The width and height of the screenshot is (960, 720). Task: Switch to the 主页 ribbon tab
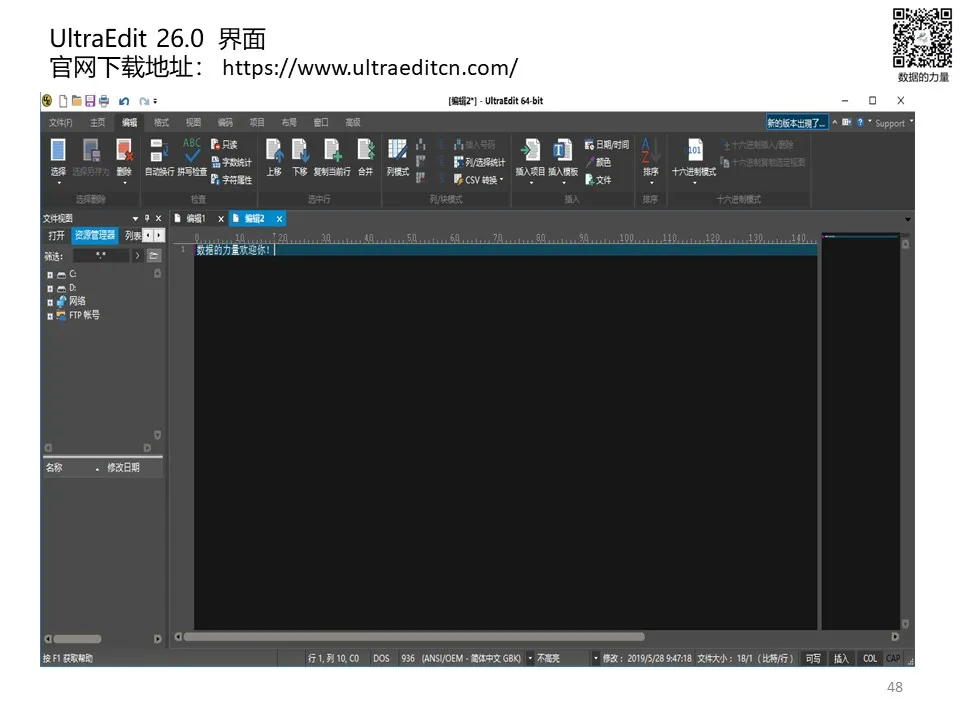tap(98, 122)
